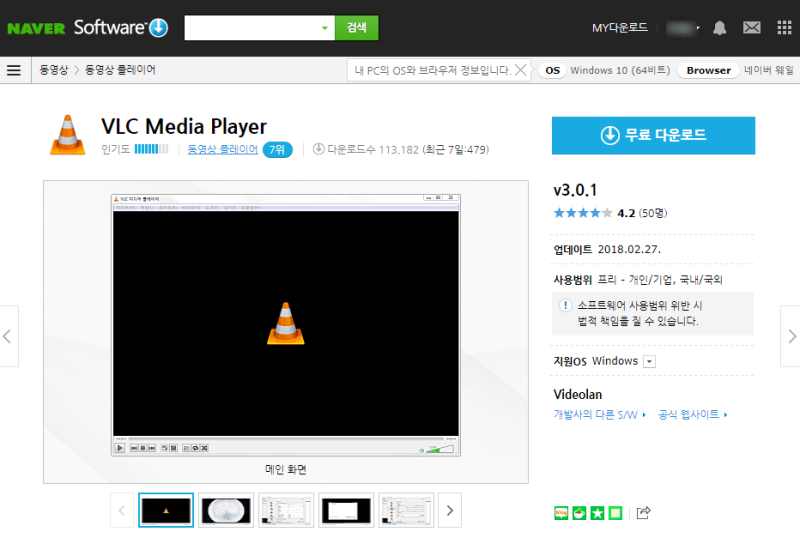Click the 메인 화면 caption

286,469
